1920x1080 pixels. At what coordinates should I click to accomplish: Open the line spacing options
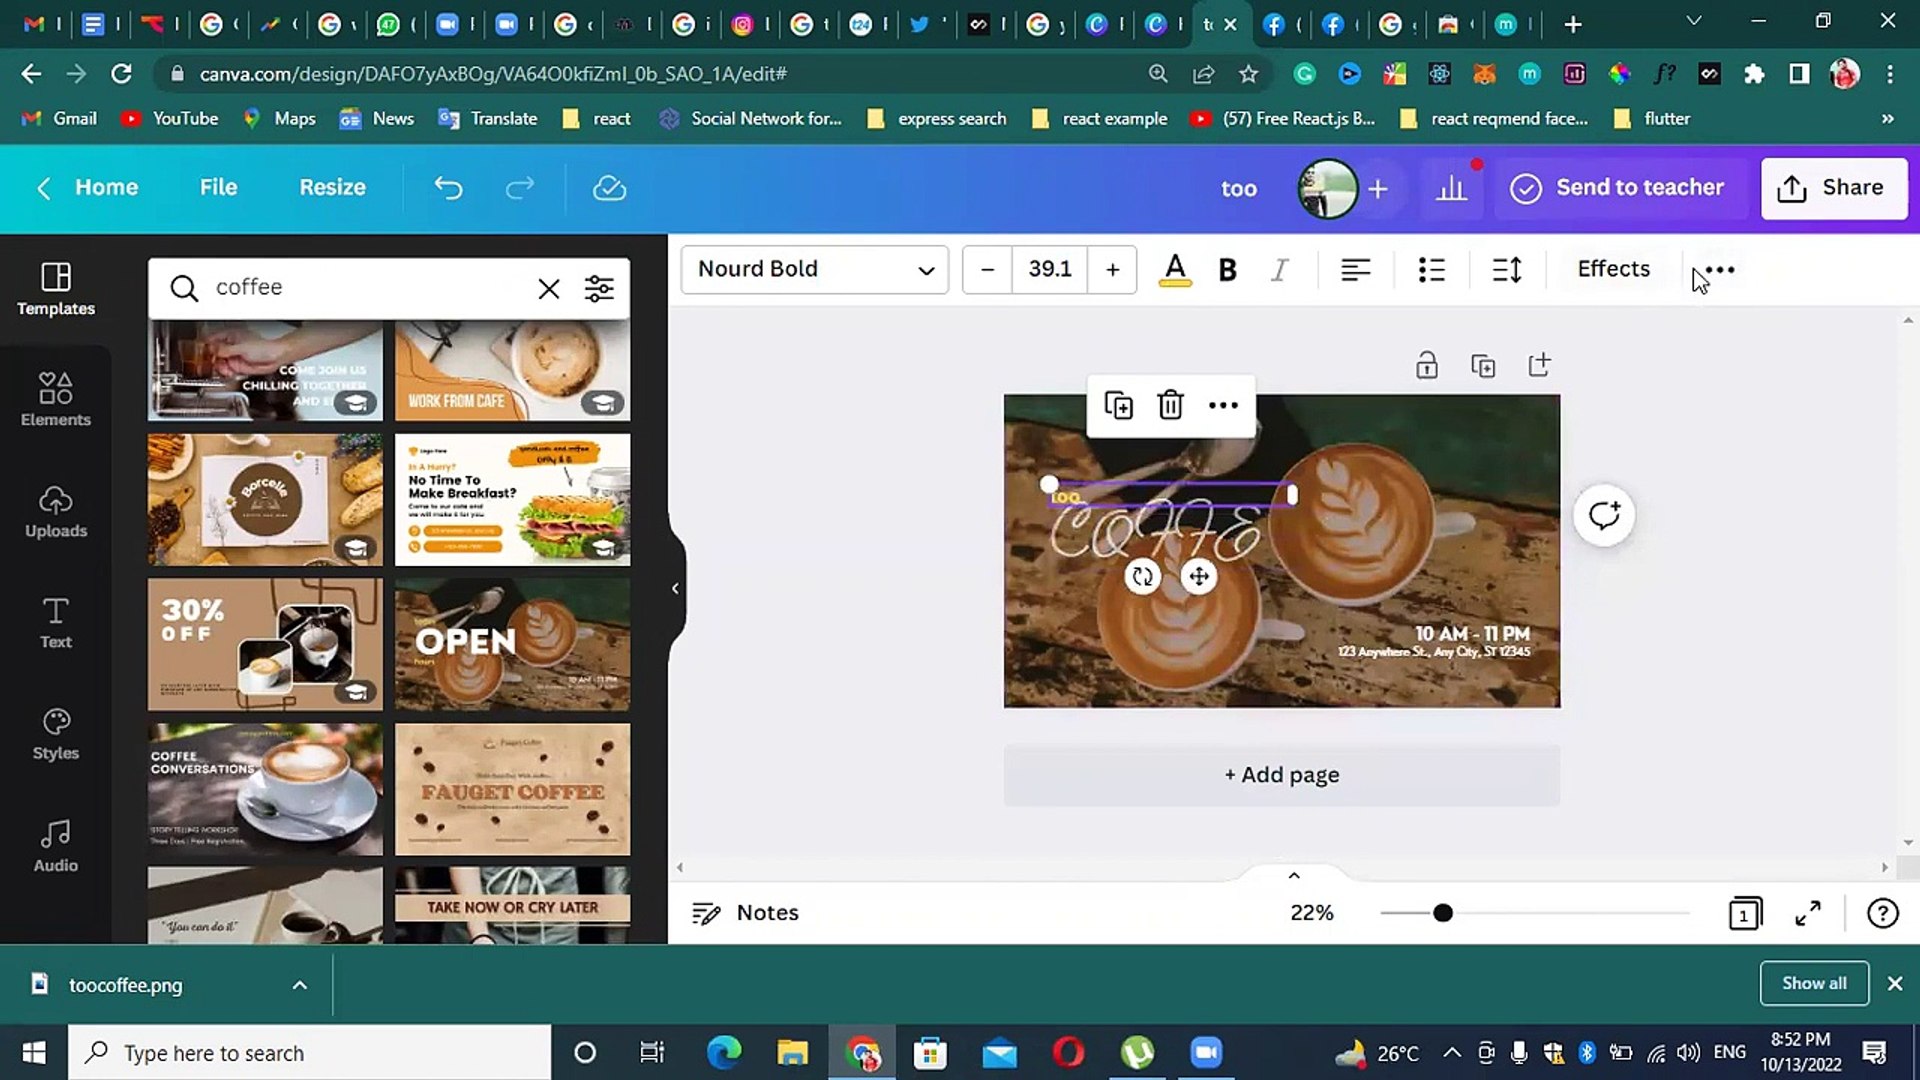tap(1507, 270)
